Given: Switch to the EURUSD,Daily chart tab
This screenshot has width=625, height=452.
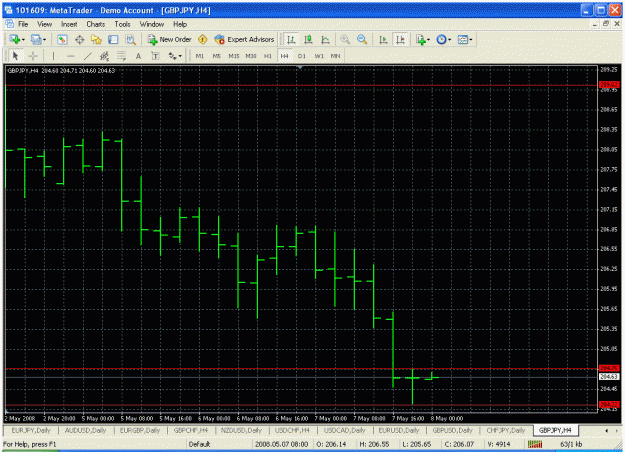Looking at the screenshot, I should pyautogui.click(x=399, y=430).
